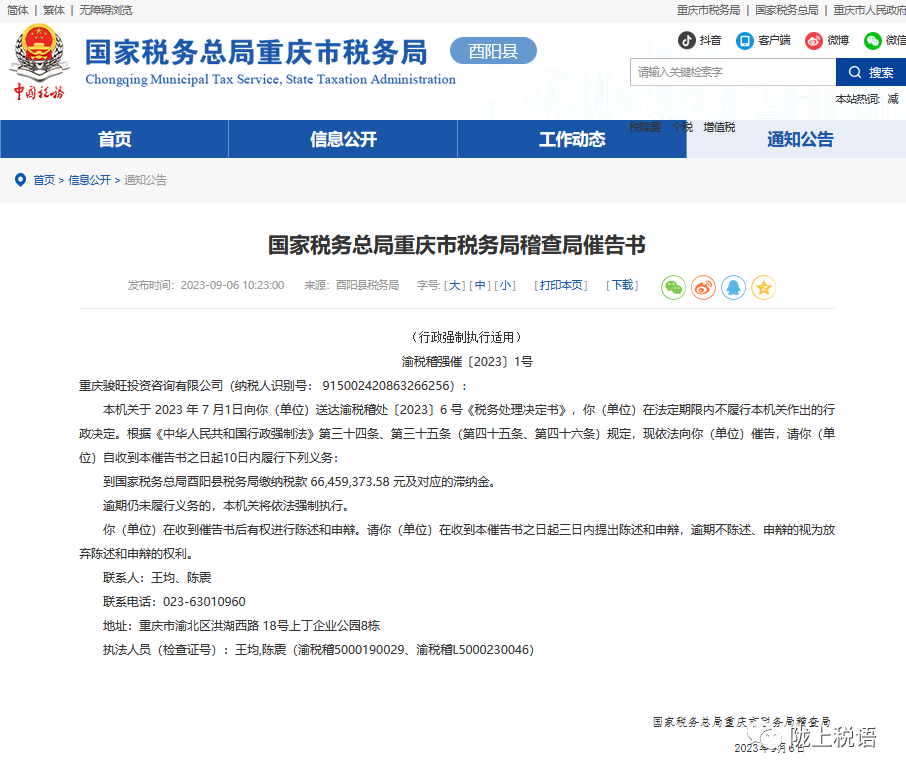Image resolution: width=906 pixels, height=777 pixels.
Task: Click the 执法人员 inspector ID line
Action: click(318, 650)
